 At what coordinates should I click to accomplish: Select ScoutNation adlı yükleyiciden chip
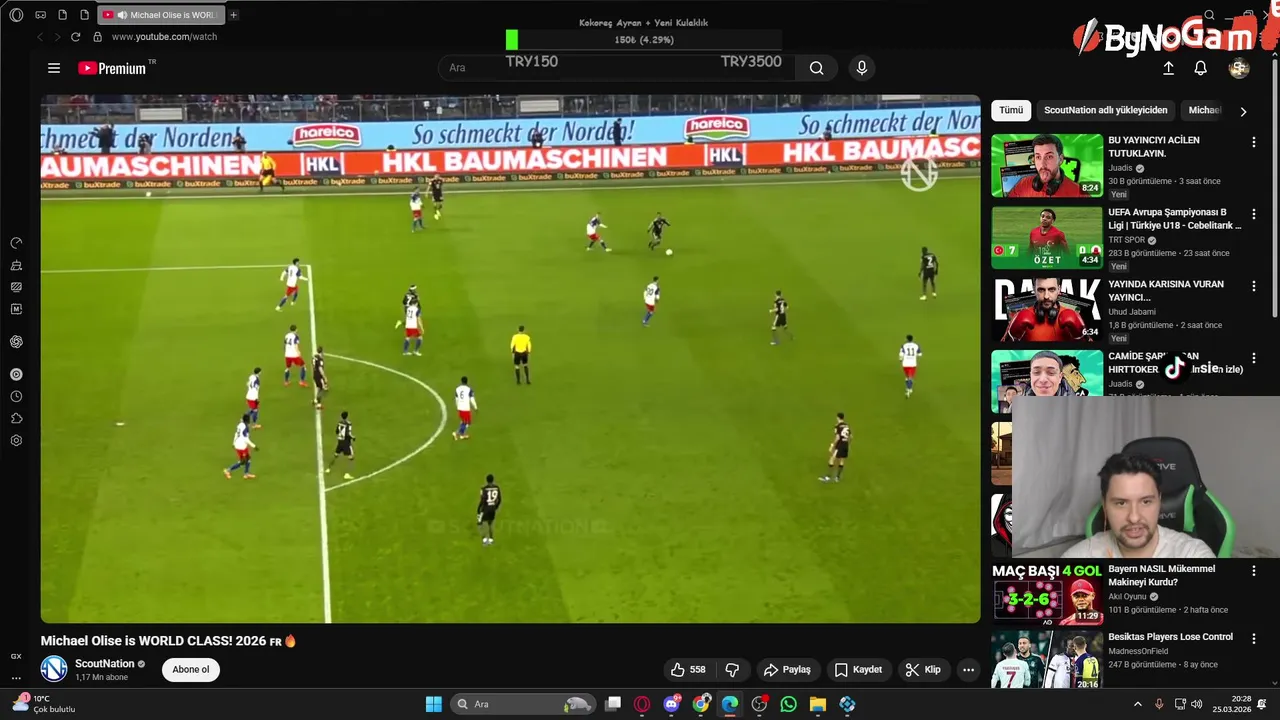pyautogui.click(x=1105, y=110)
